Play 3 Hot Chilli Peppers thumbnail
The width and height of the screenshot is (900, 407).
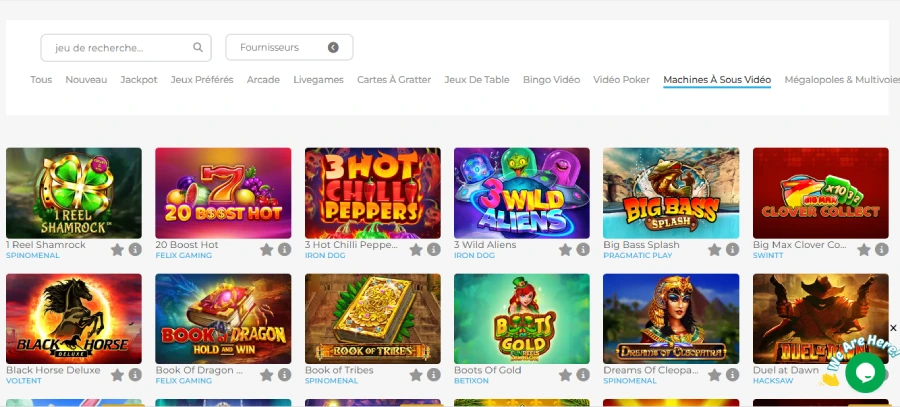[x=373, y=193]
